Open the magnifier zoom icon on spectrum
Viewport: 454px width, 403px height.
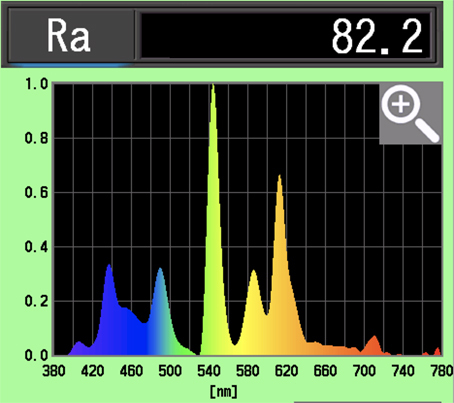411,114
